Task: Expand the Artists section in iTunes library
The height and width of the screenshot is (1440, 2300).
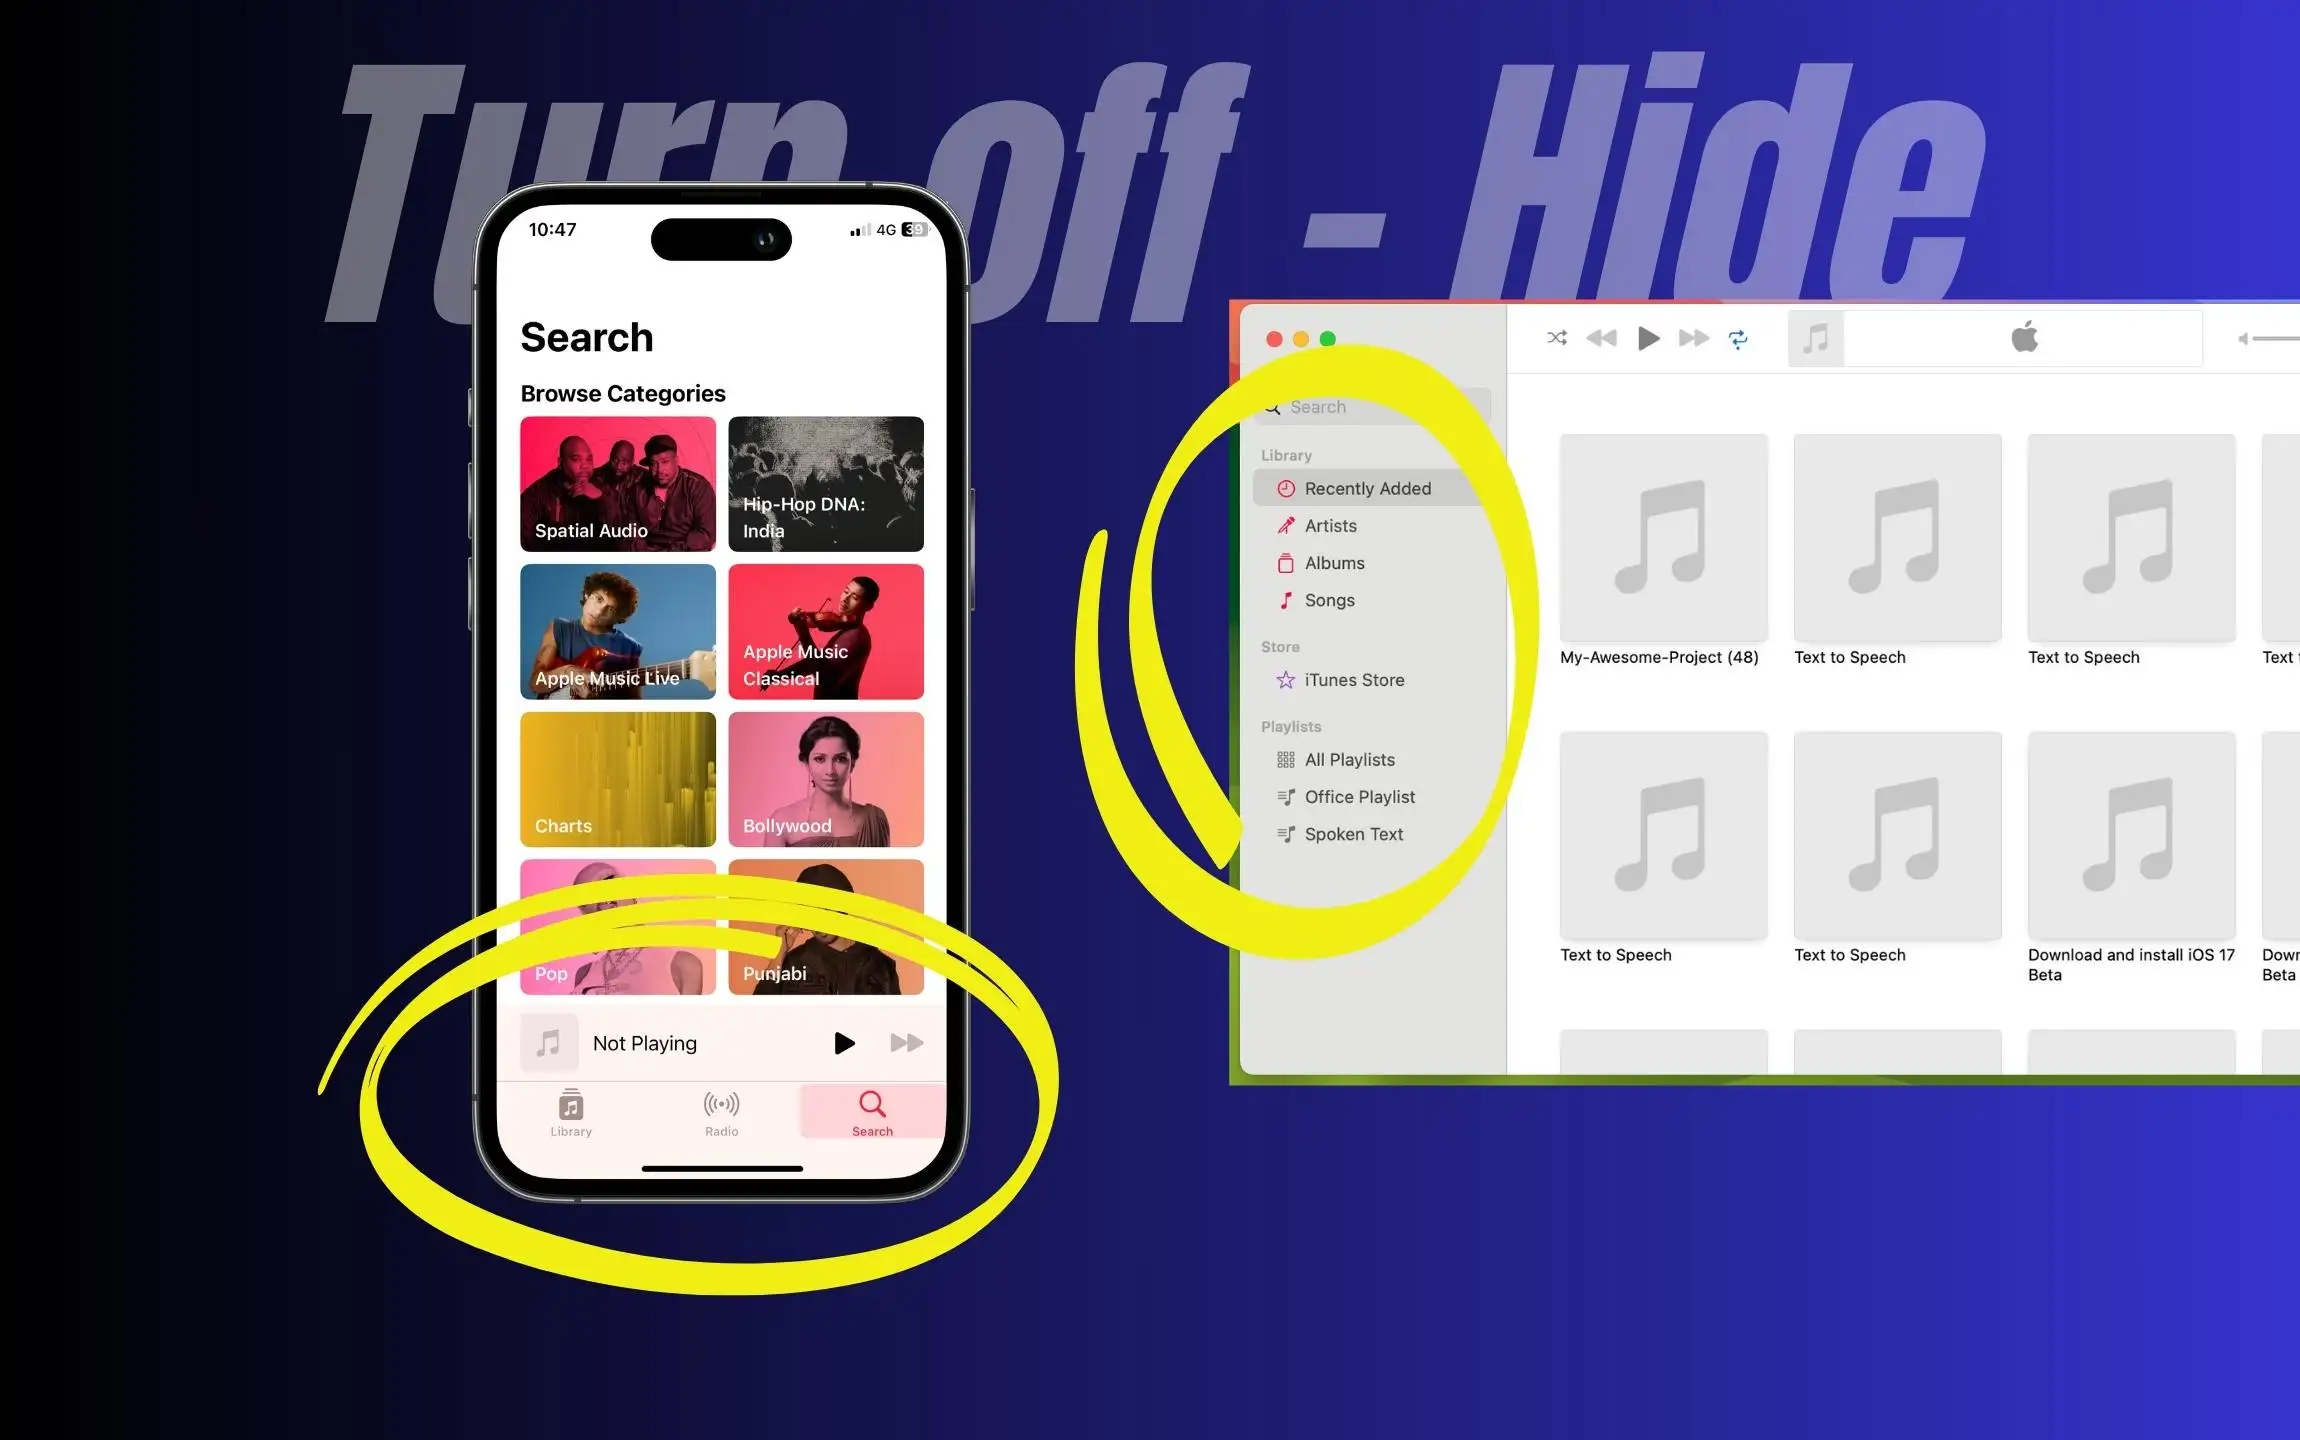Action: (1330, 524)
